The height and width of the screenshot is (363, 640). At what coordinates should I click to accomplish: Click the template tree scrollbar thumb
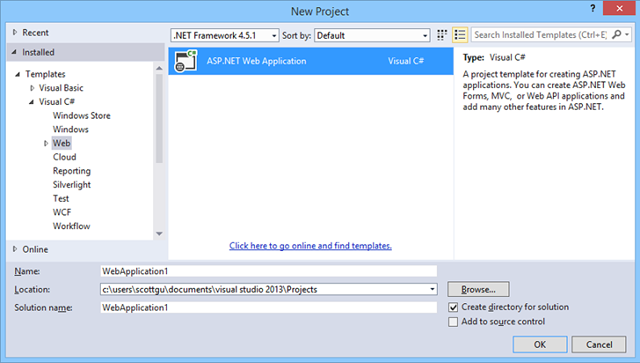[159, 118]
